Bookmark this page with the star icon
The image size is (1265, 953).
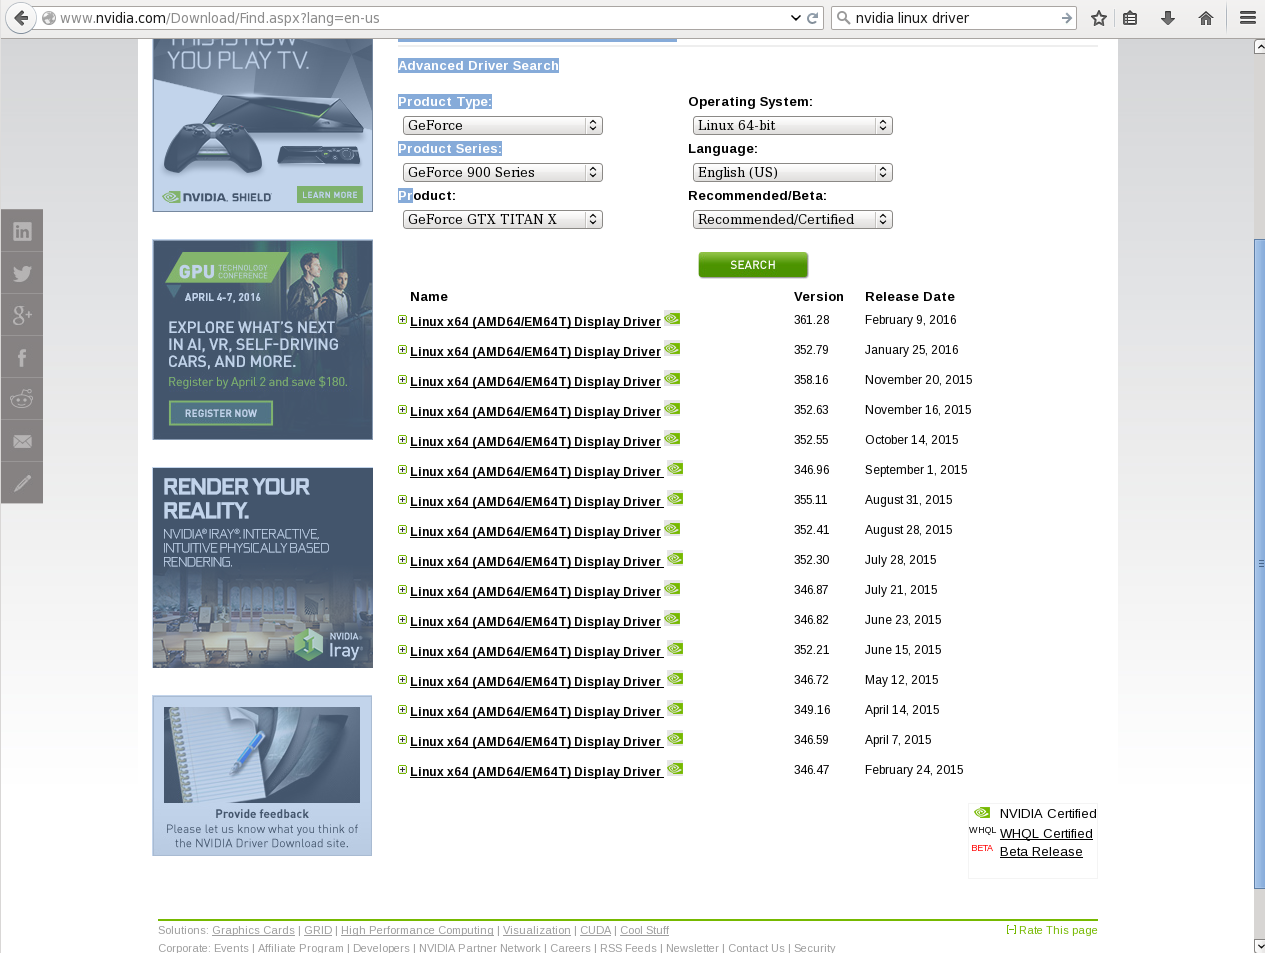(x=1099, y=18)
